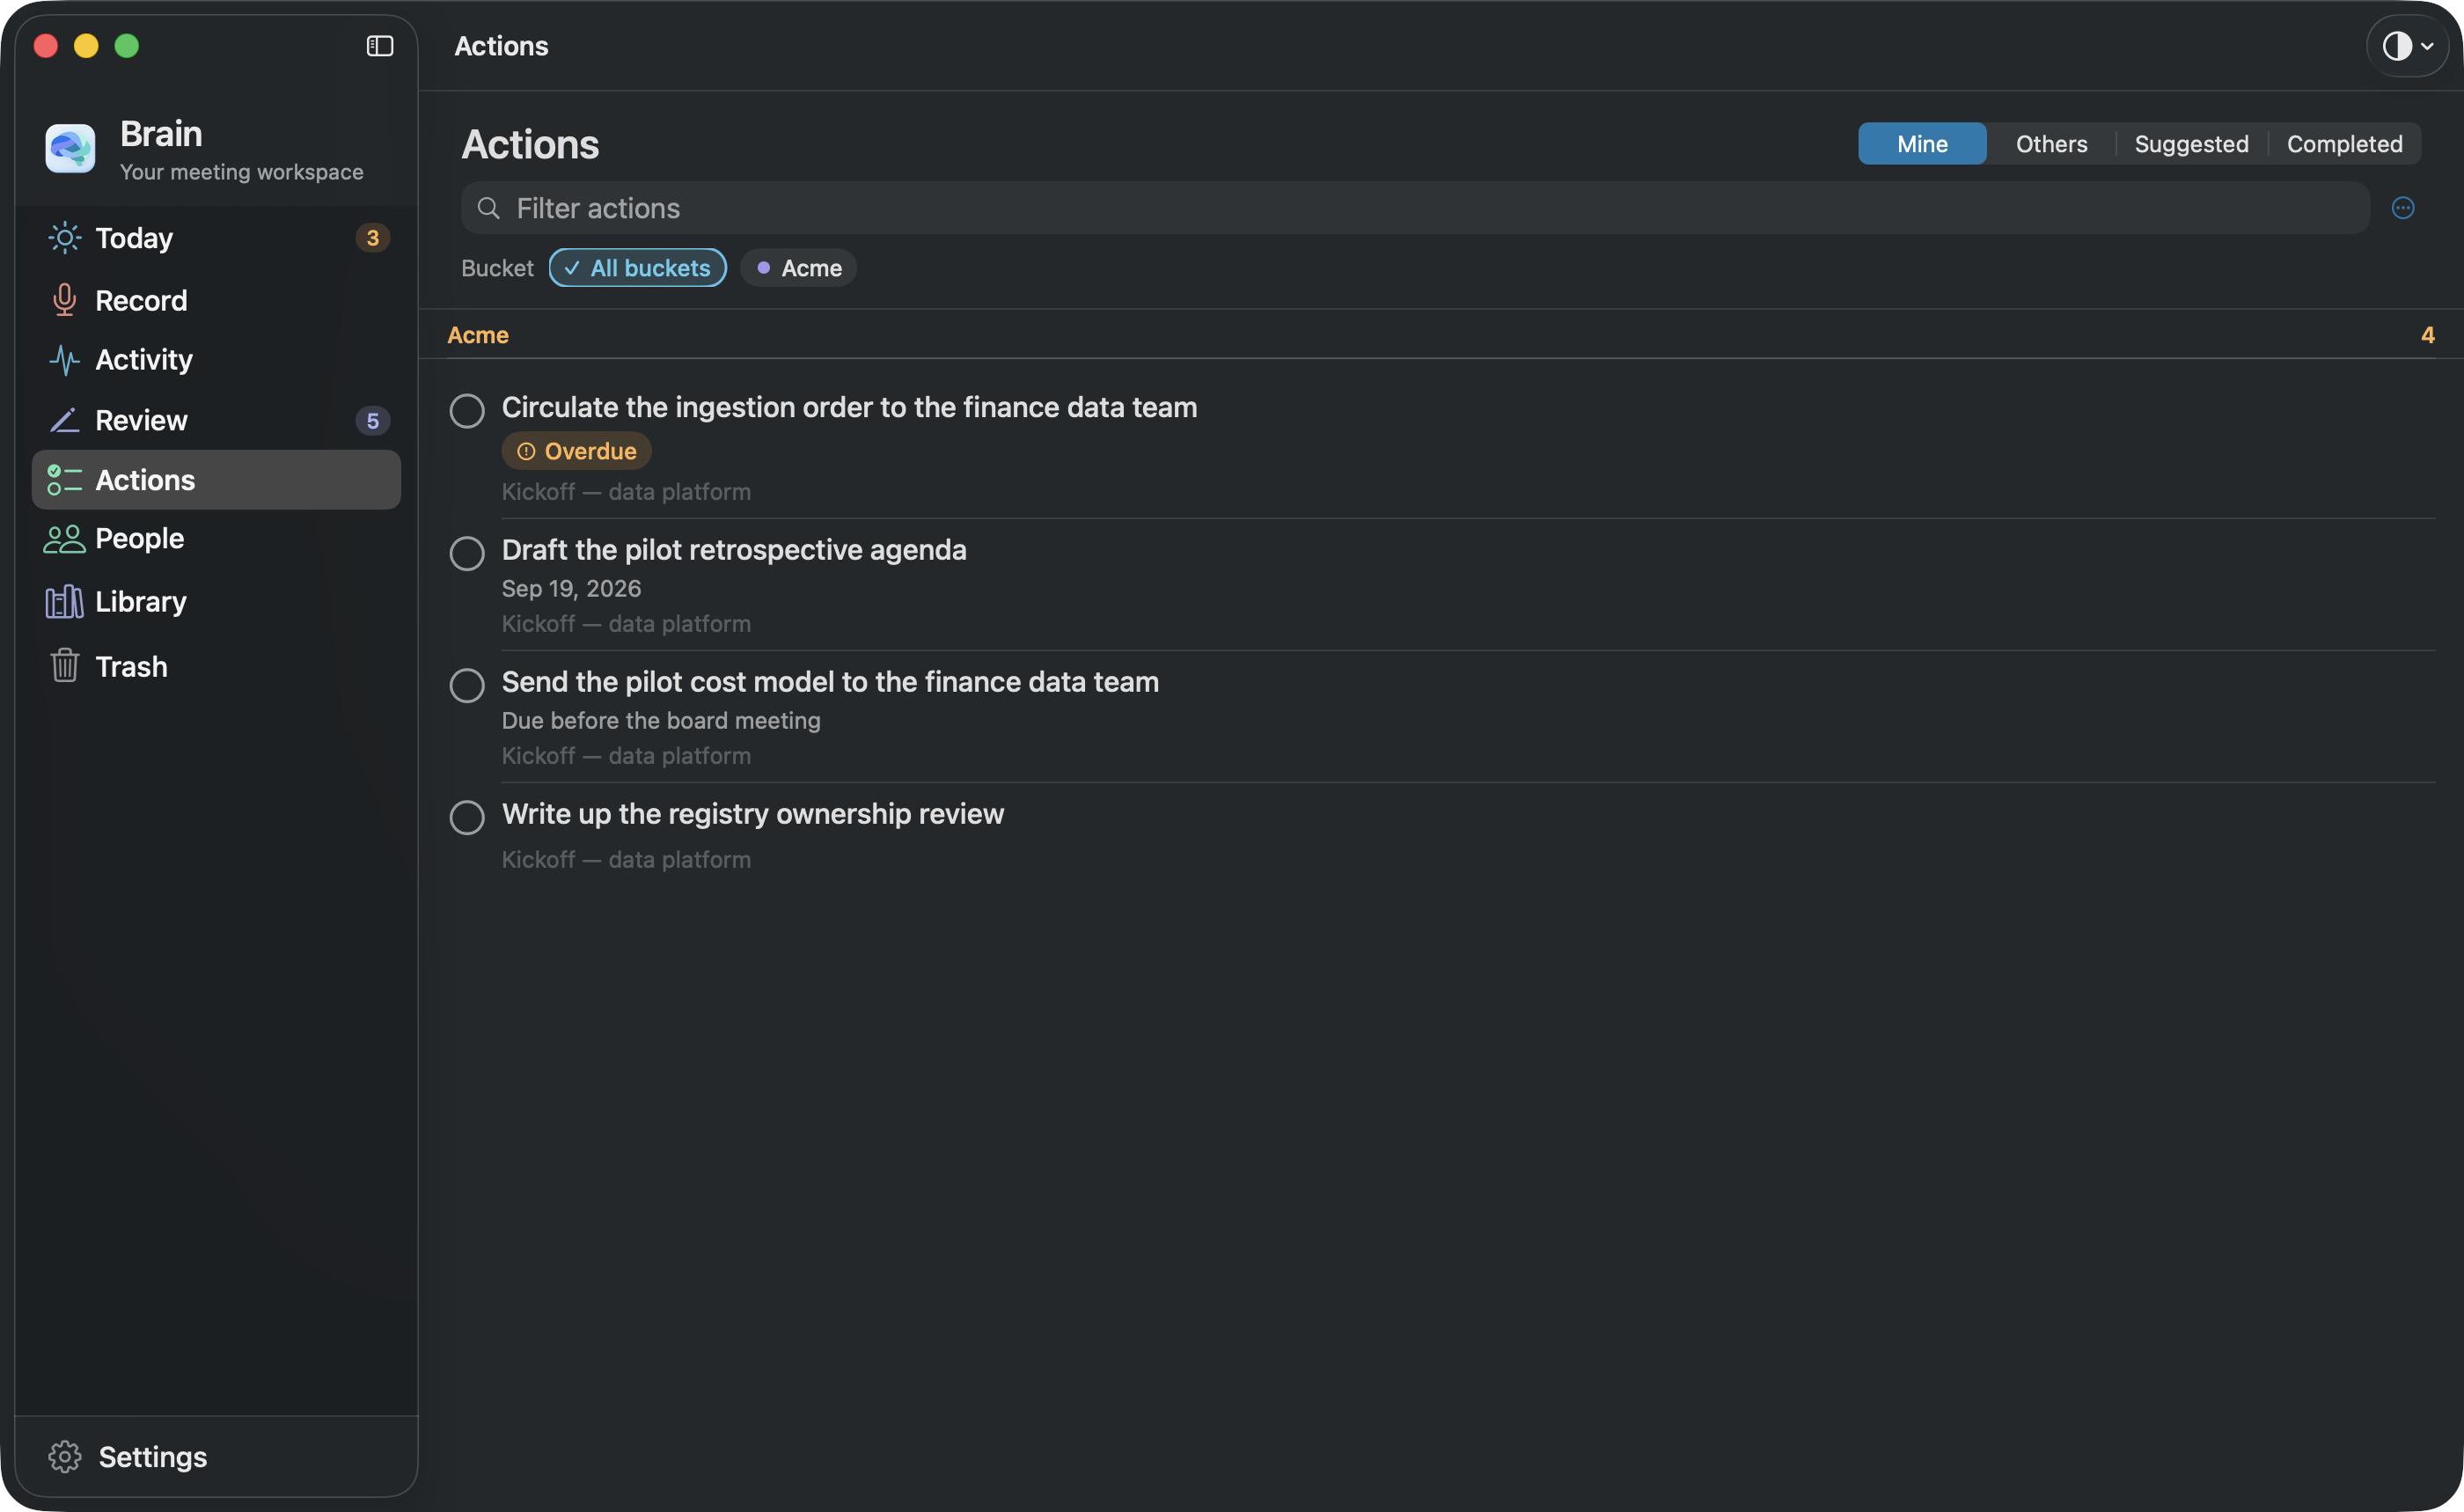Click the Brain app logo
Screen dimensions: 2464x1512
click(70, 149)
